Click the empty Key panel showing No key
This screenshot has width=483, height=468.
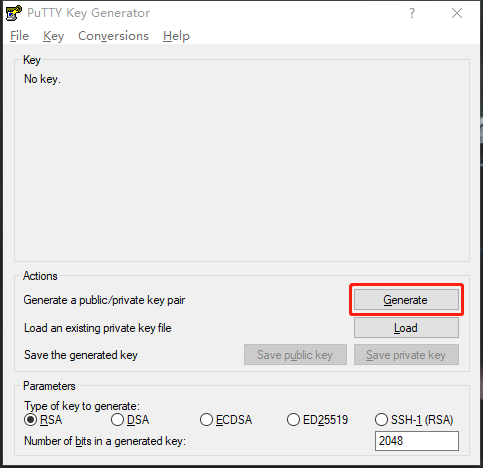(x=242, y=161)
